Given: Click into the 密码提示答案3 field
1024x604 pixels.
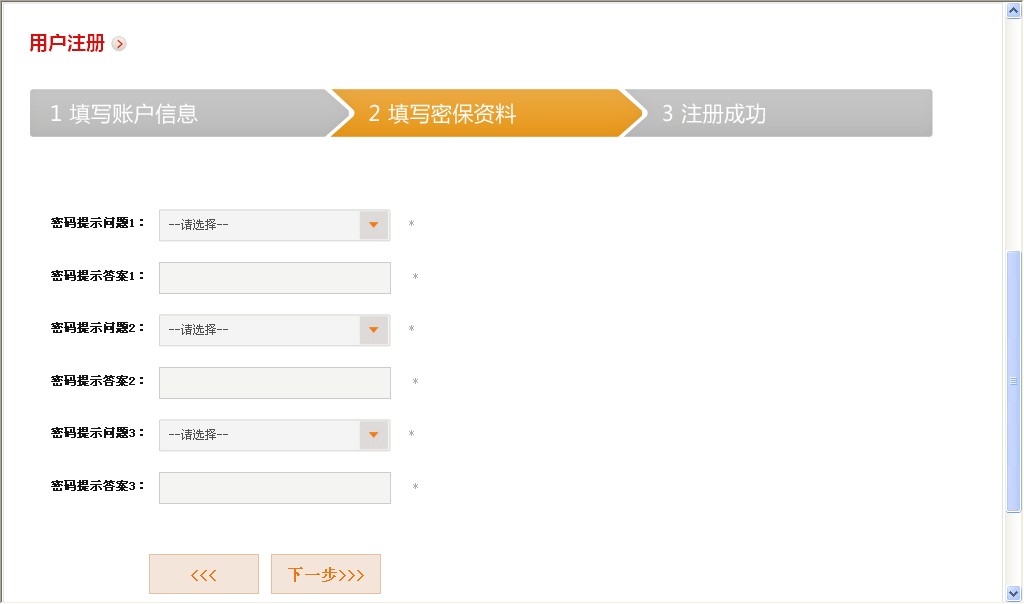Looking at the screenshot, I should click(274, 488).
